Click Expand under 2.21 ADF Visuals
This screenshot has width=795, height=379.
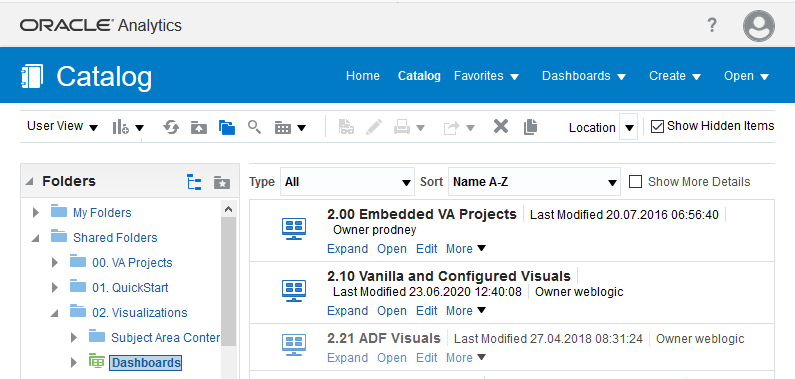(x=347, y=358)
